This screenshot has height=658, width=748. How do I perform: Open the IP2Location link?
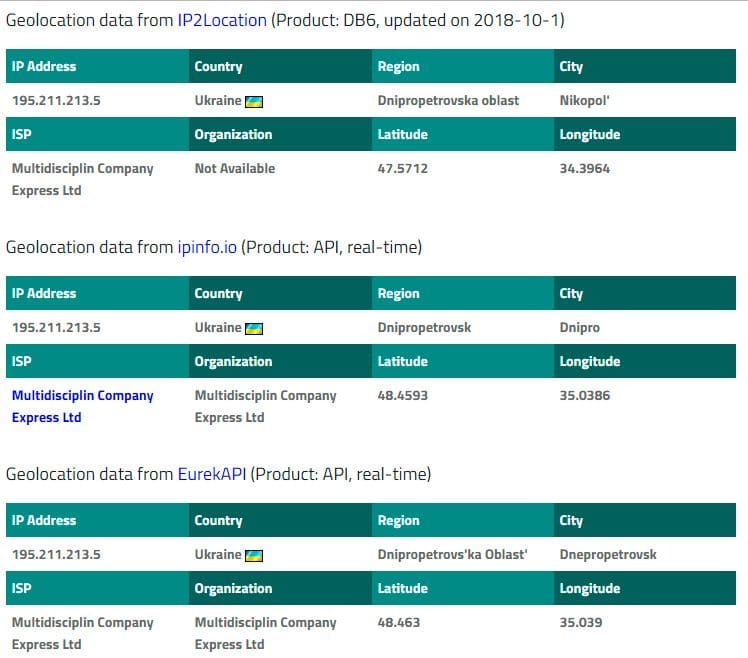[x=222, y=21]
